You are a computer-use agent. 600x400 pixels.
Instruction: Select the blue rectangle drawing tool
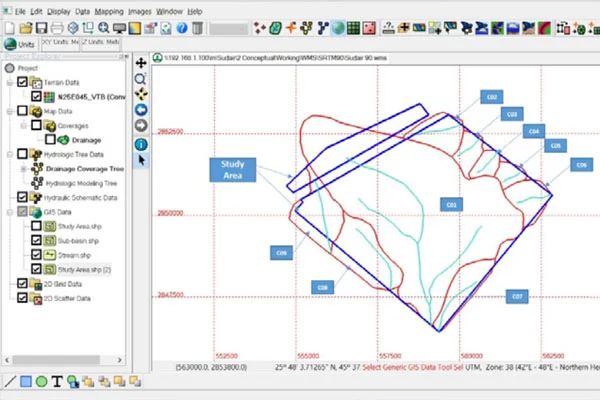[26, 381]
